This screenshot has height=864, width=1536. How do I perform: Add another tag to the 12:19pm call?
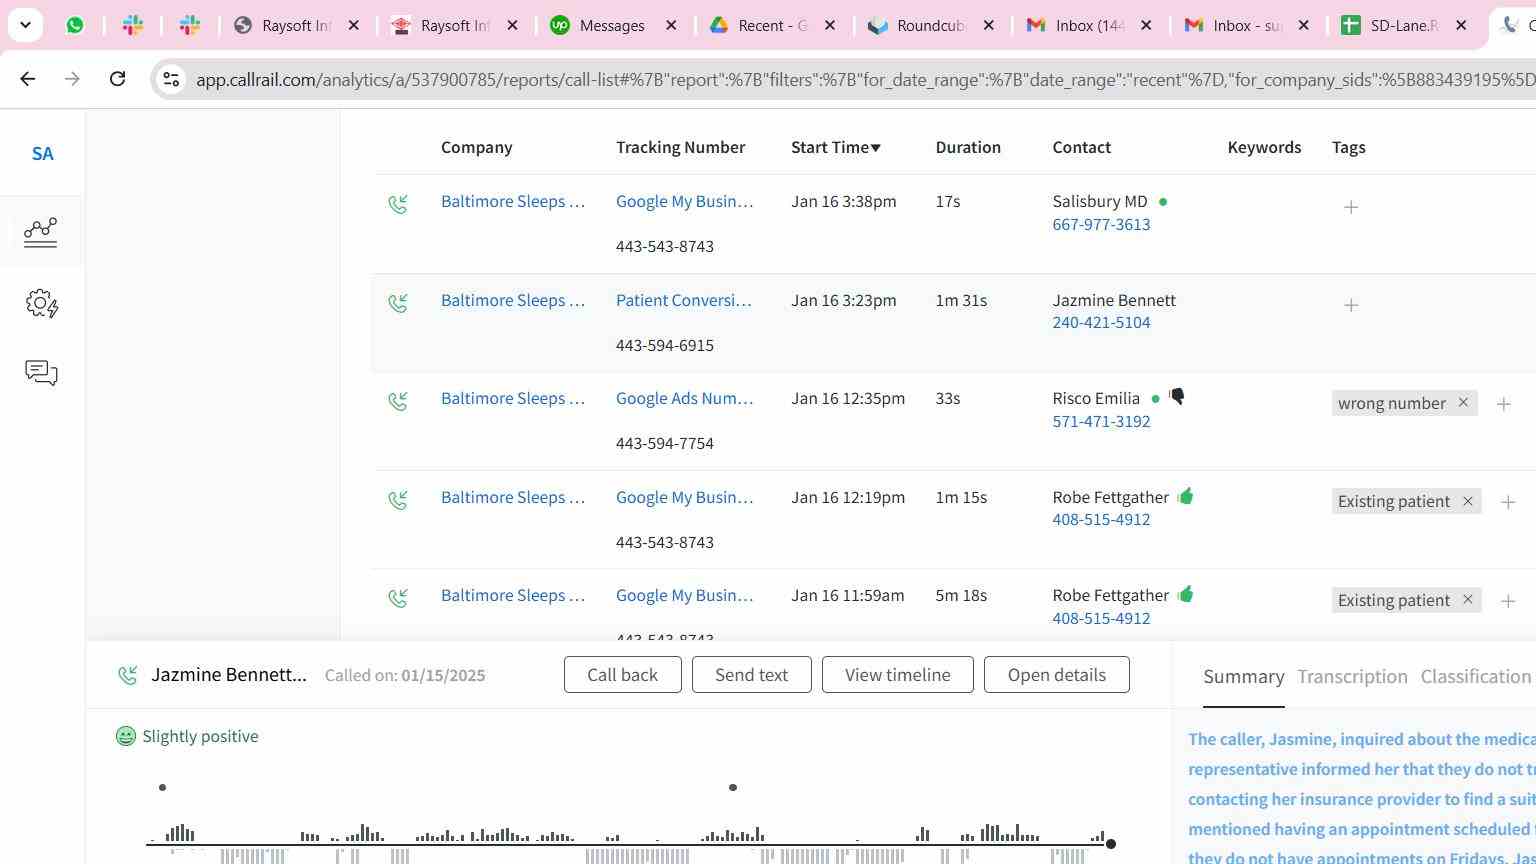tap(1508, 502)
